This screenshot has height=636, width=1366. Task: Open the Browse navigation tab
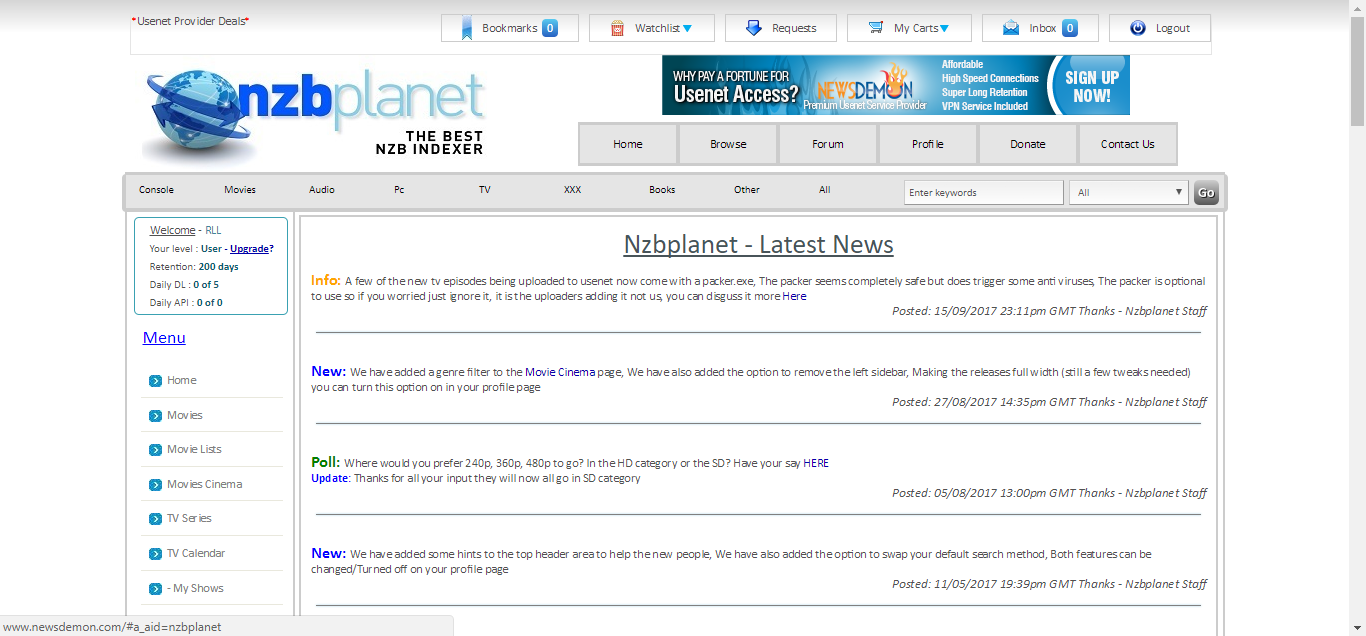[728, 144]
